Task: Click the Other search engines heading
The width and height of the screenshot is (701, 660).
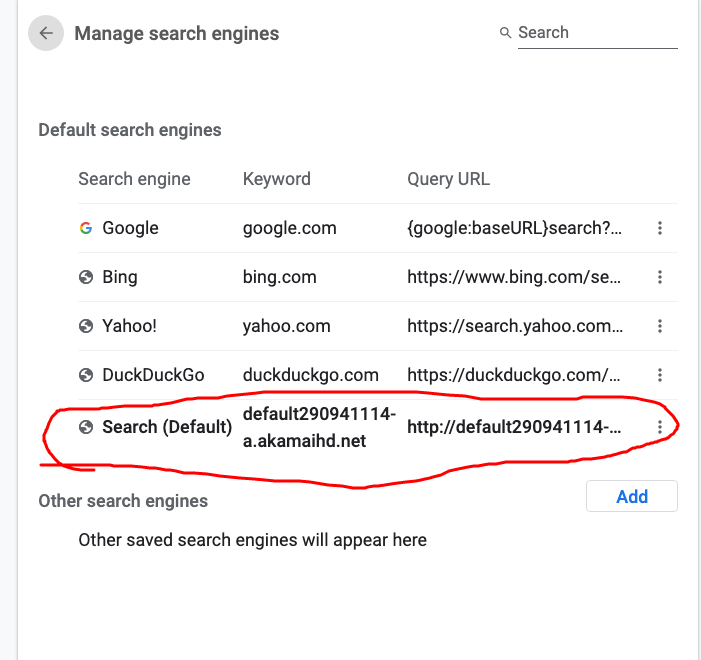Action: (x=123, y=501)
